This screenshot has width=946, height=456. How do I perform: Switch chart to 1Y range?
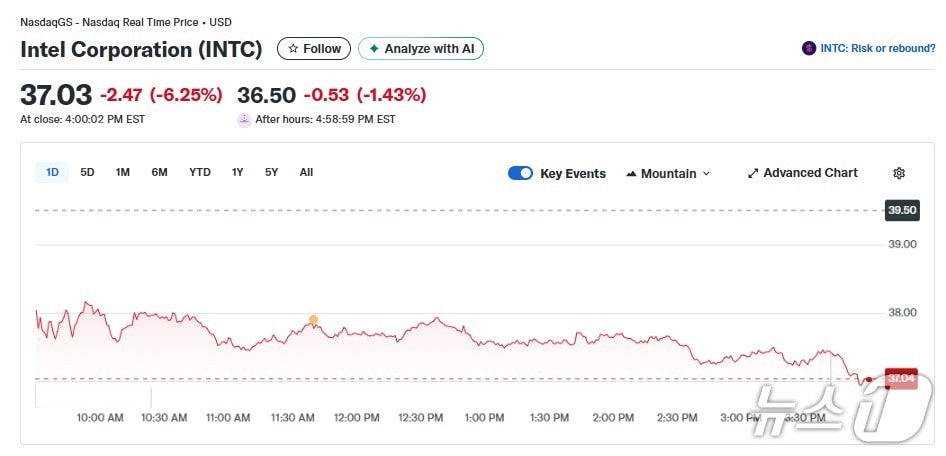click(x=237, y=172)
